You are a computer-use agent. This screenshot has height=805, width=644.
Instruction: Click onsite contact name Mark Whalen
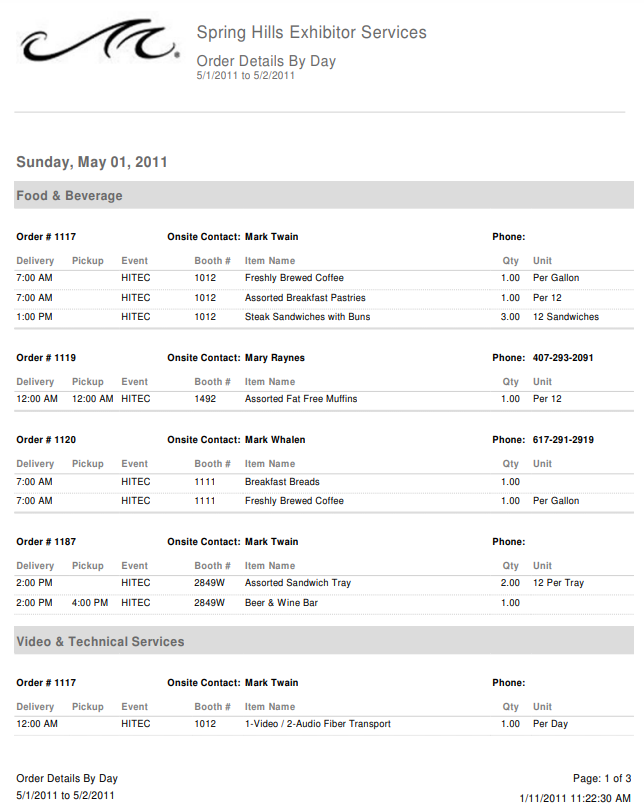[x=275, y=440]
